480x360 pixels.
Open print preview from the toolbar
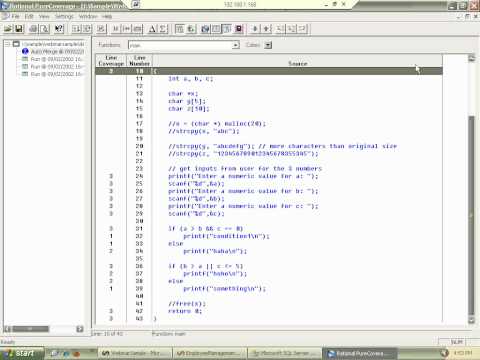[44, 29]
